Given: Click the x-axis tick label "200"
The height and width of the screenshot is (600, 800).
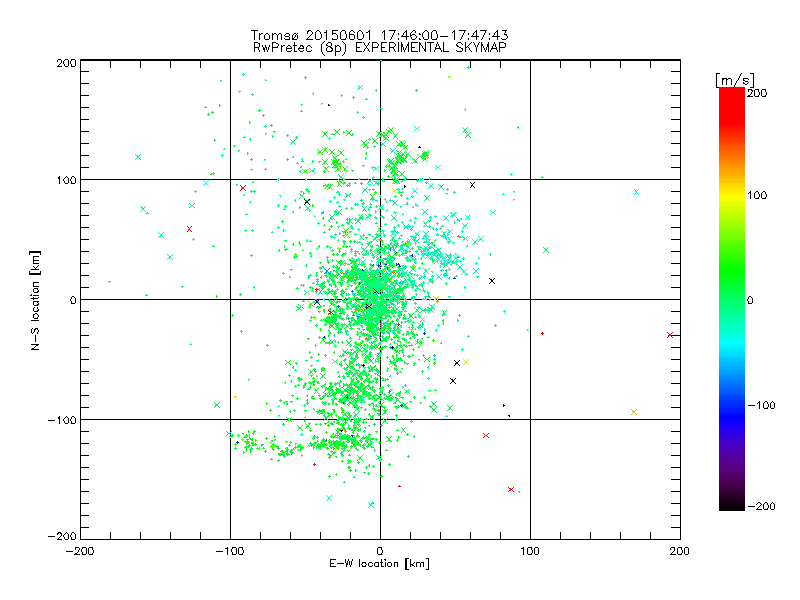Looking at the screenshot, I should click(x=680, y=551).
